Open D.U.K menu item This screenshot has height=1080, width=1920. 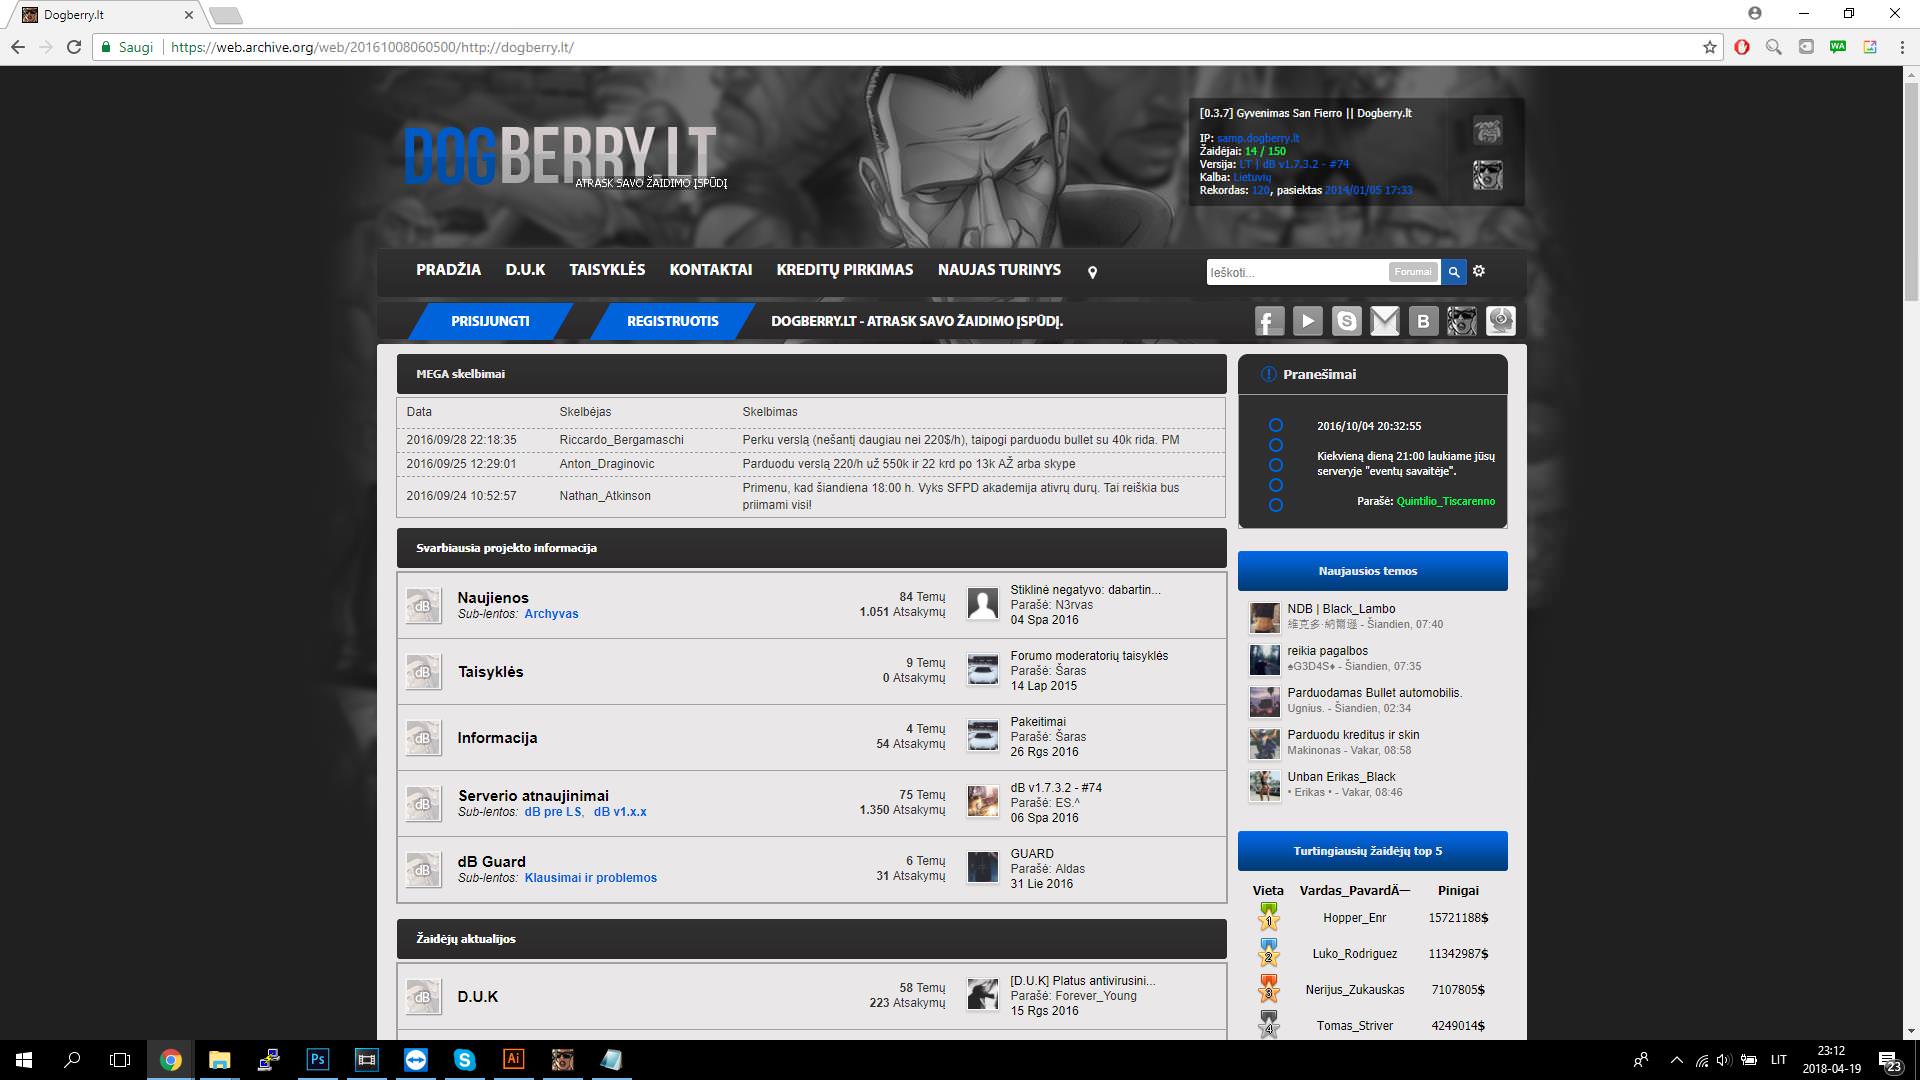click(525, 270)
